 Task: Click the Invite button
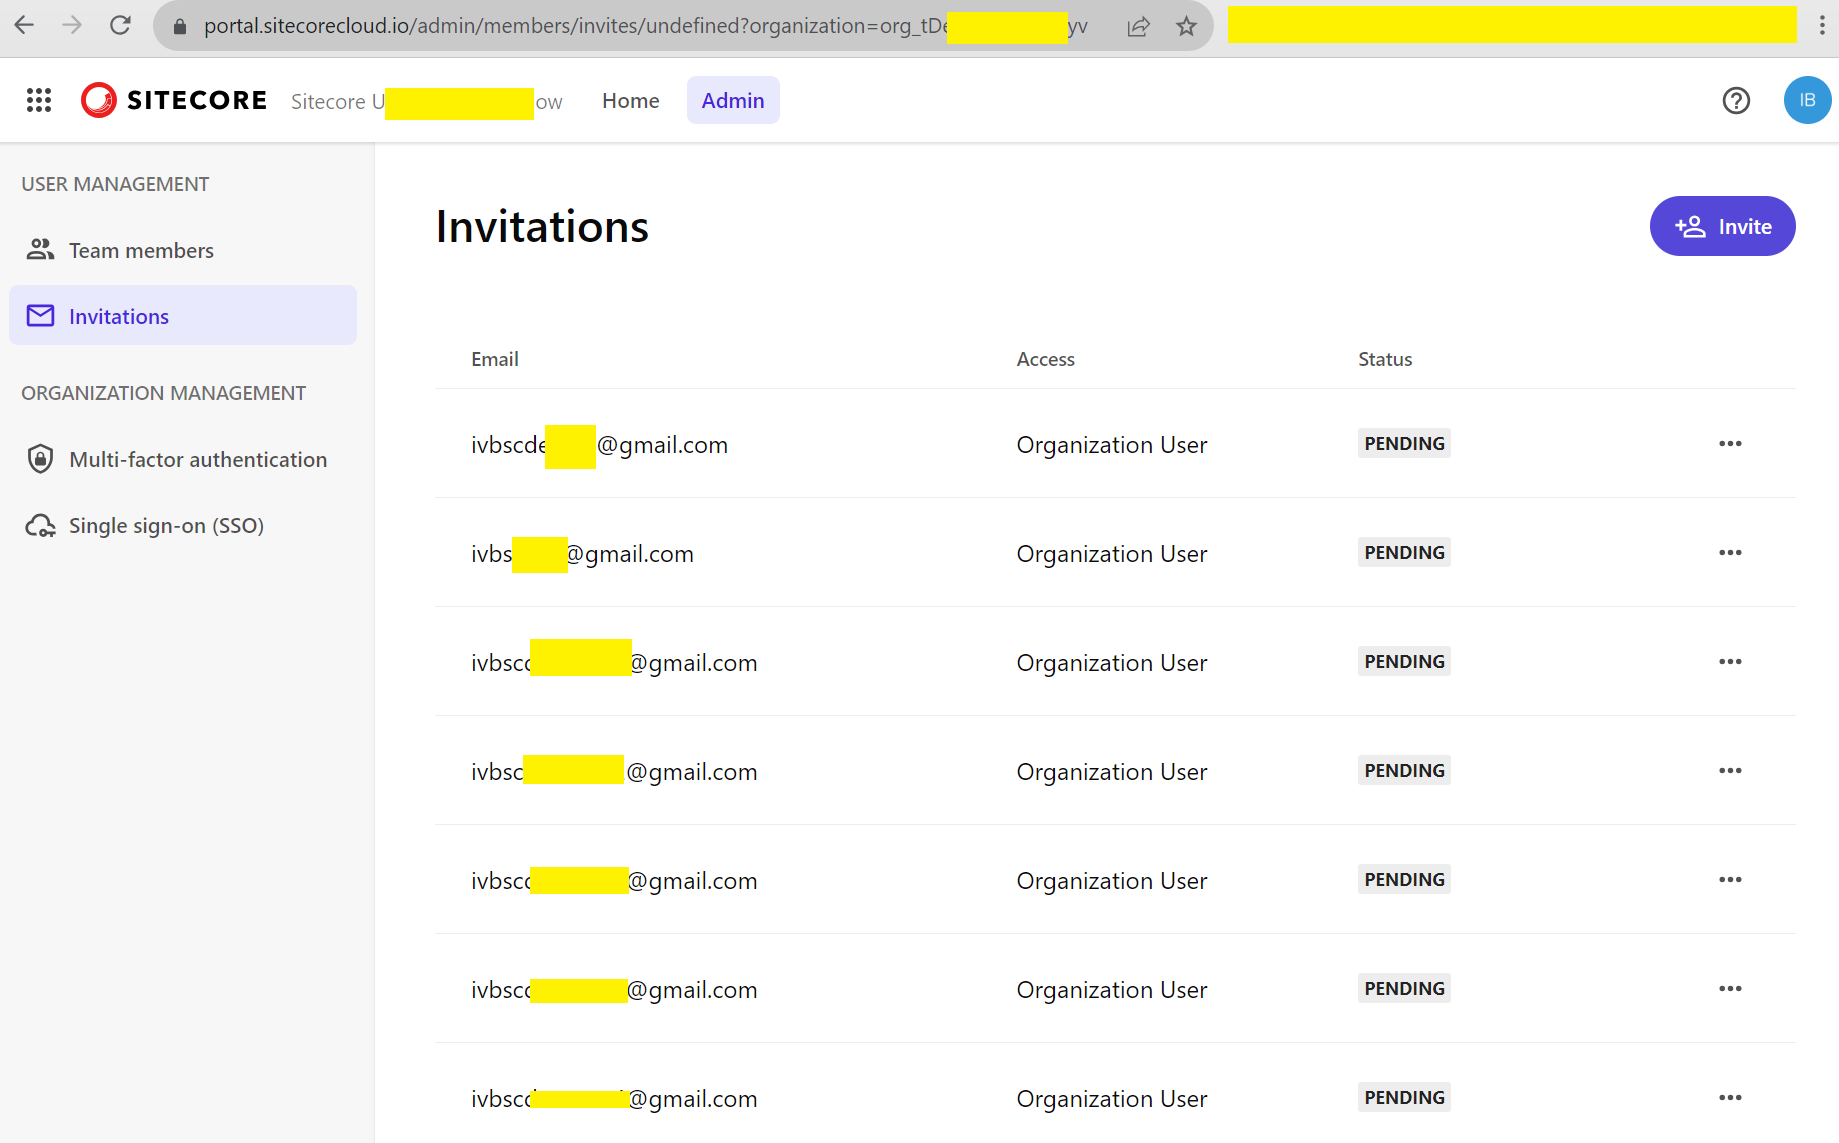[x=1722, y=226]
